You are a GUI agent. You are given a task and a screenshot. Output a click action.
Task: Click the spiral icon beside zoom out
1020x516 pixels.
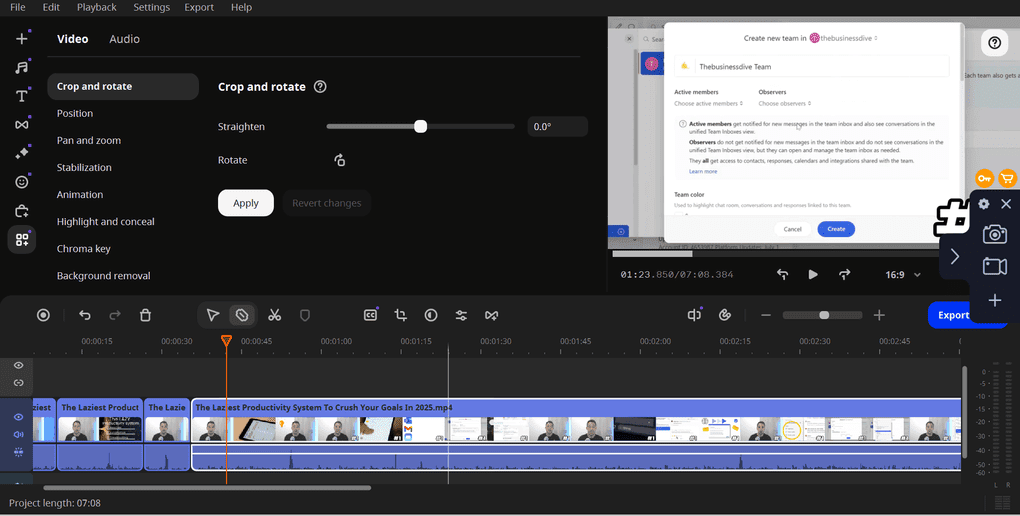tap(725, 315)
